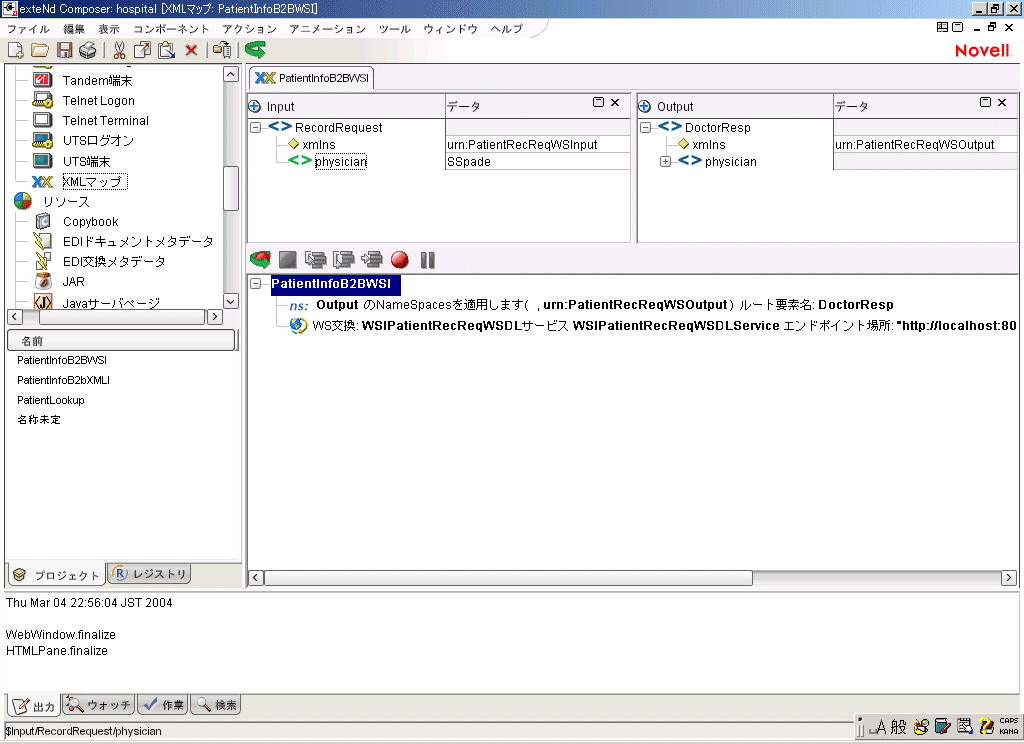Close the Input pane with X
This screenshot has width=1024, height=744.
(x=615, y=103)
